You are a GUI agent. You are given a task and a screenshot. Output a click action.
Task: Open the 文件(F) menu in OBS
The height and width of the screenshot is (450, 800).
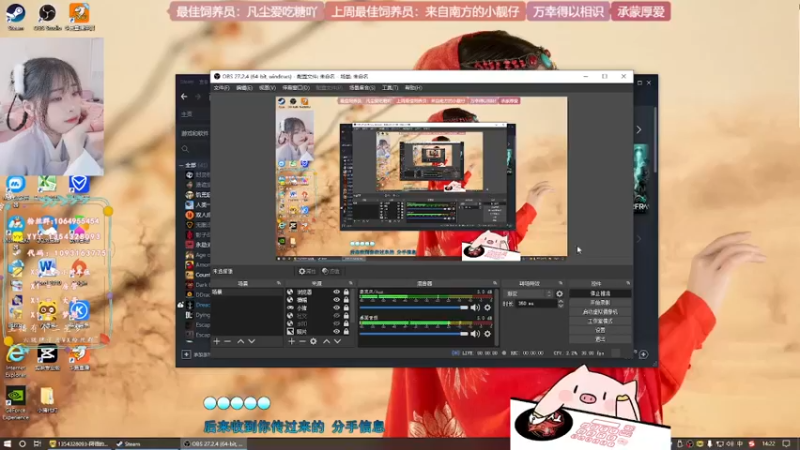[x=221, y=88]
